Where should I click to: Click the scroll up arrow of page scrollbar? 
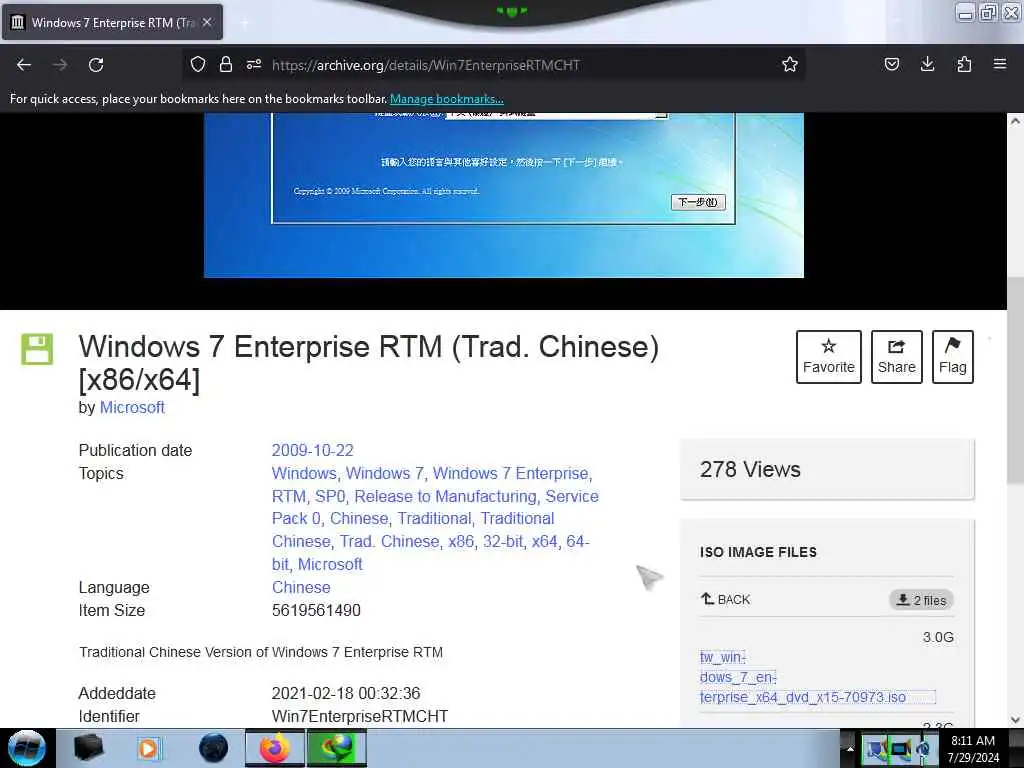[1015, 121]
